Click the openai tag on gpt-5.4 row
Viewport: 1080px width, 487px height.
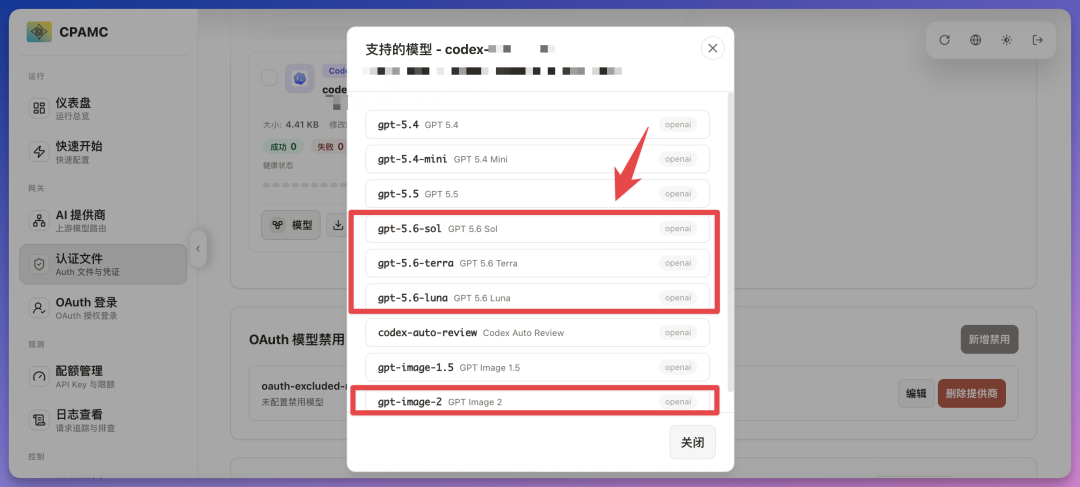click(x=678, y=125)
